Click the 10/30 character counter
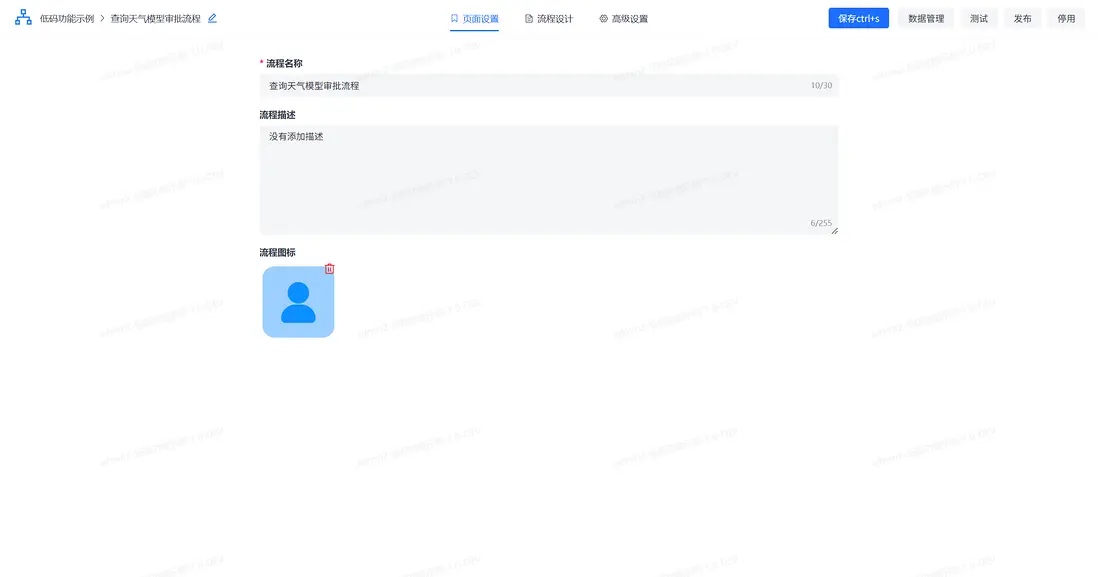This screenshot has height=577, width=1098. coord(821,85)
